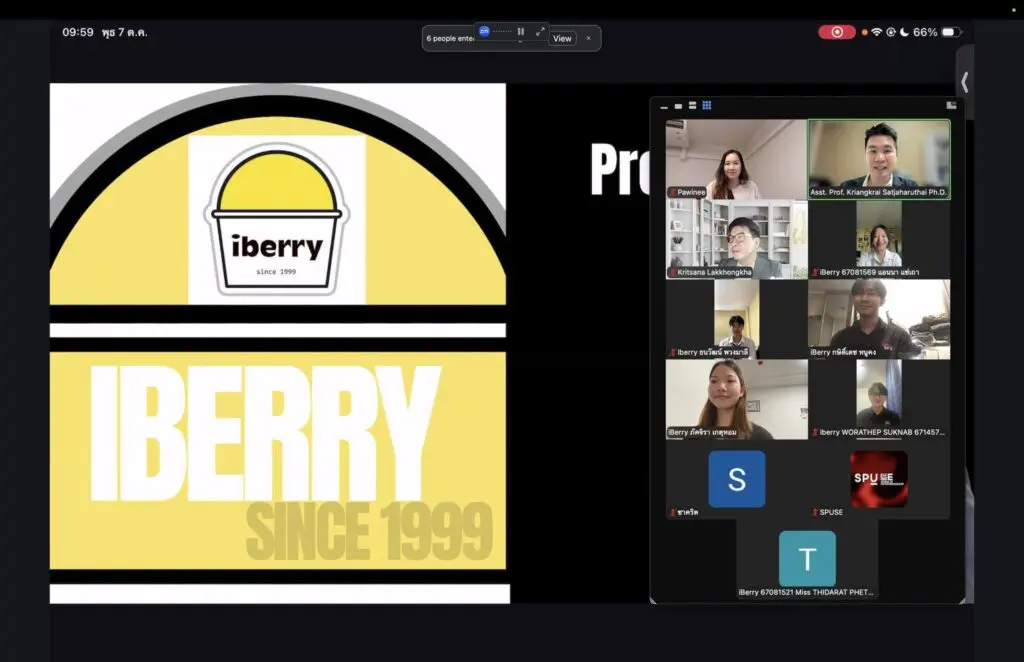Click the red SPUSE avatar tile

(879, 479)
